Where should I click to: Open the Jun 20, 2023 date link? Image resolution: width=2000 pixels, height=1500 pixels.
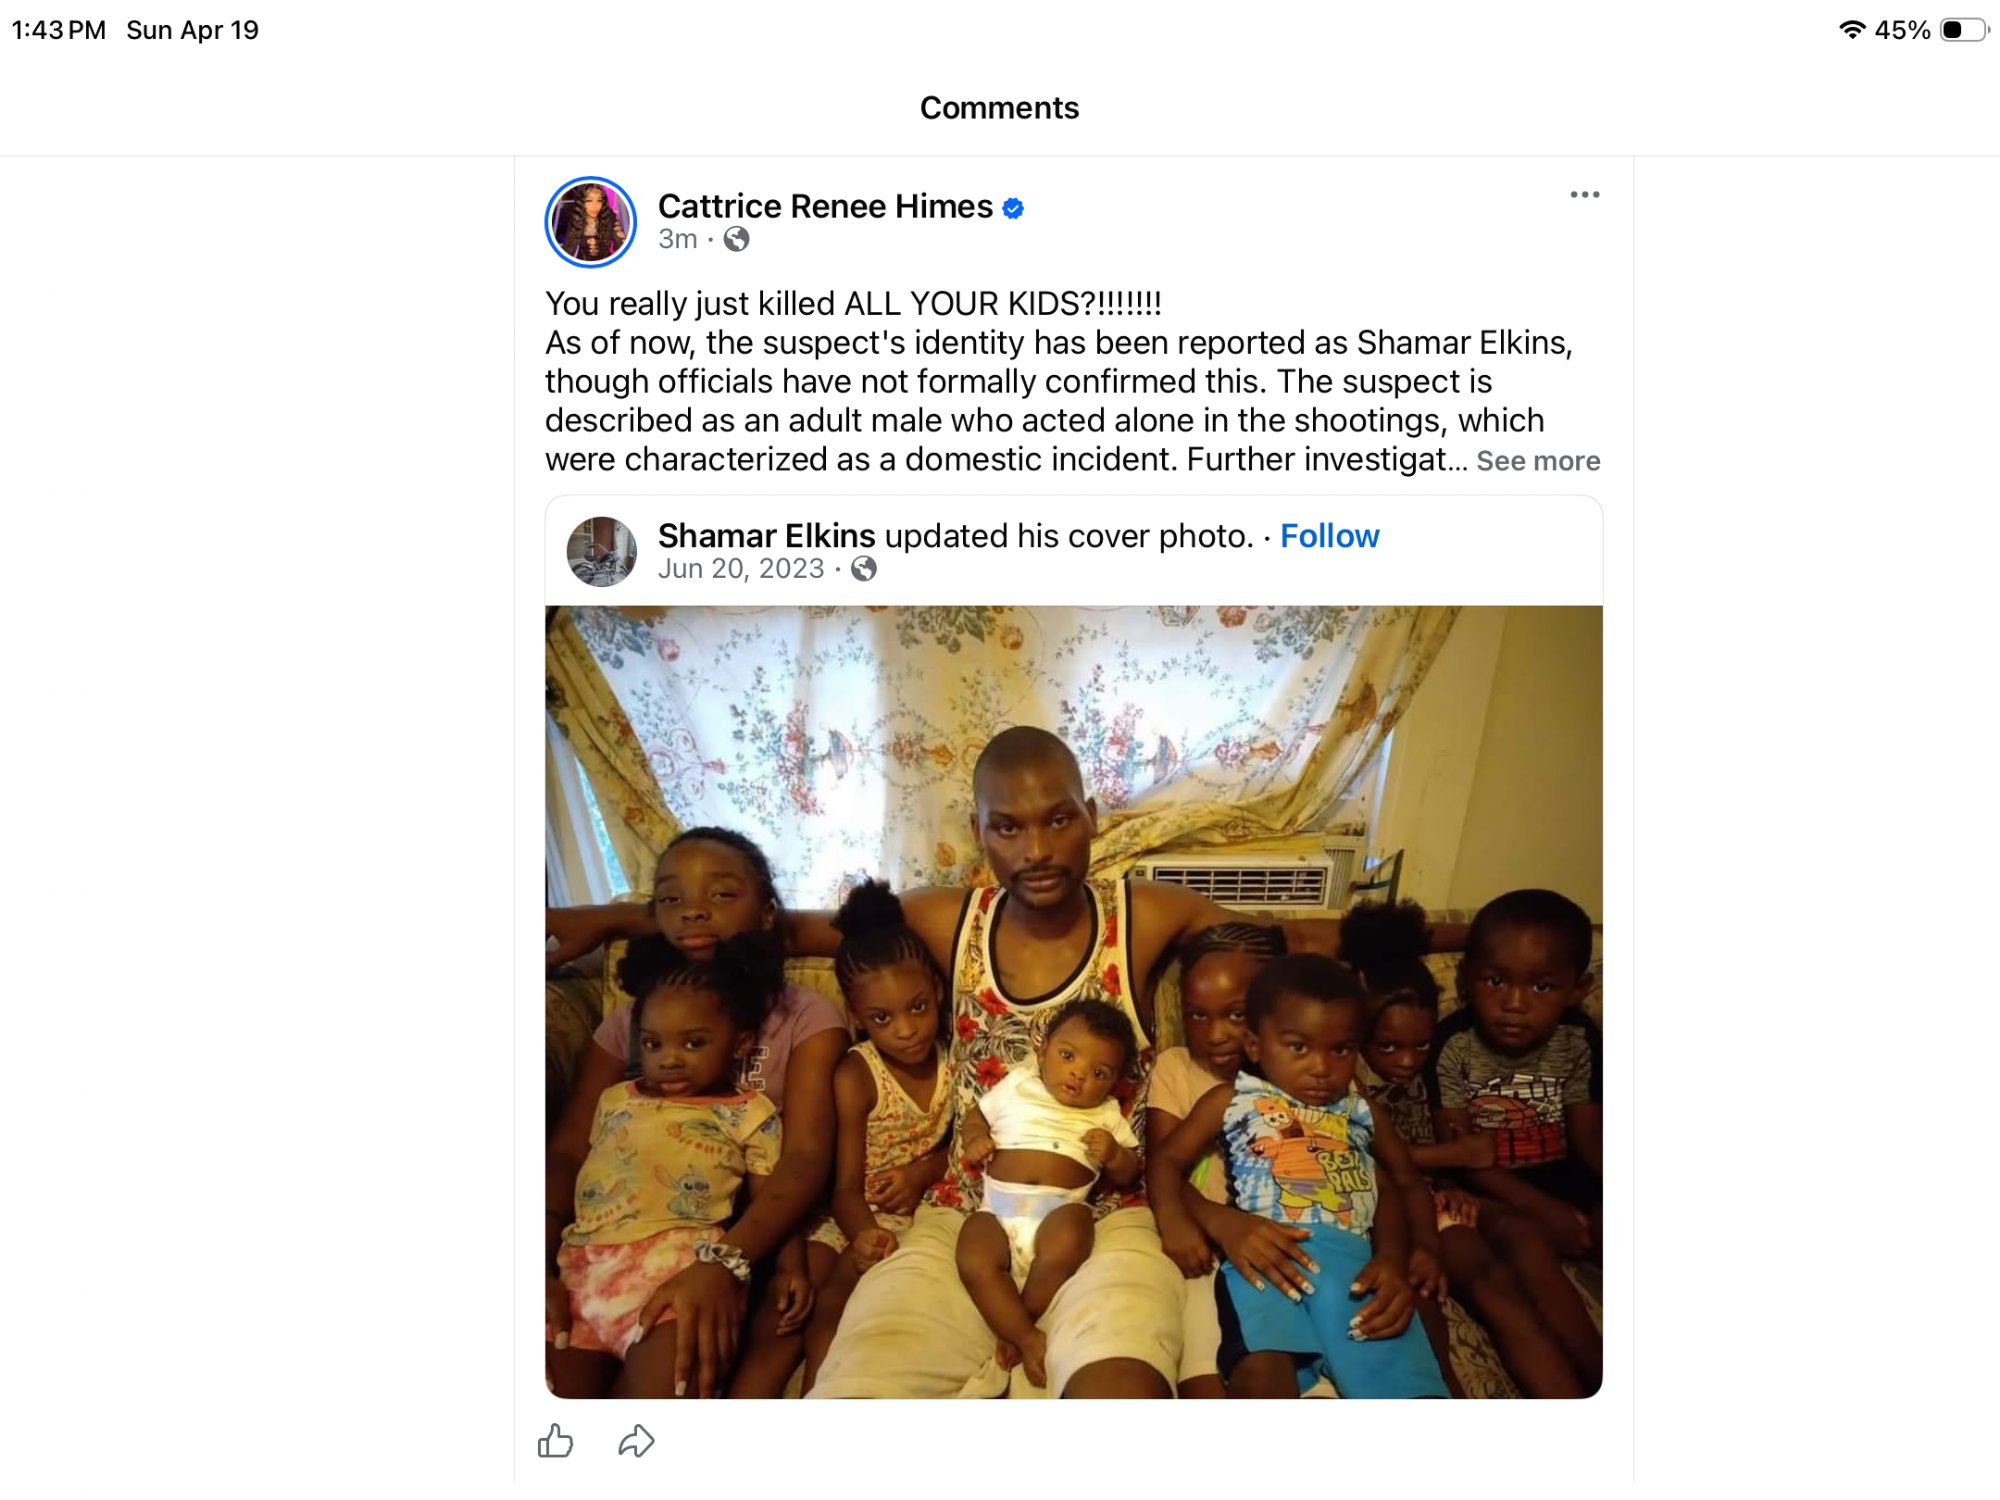coord(741,569)
